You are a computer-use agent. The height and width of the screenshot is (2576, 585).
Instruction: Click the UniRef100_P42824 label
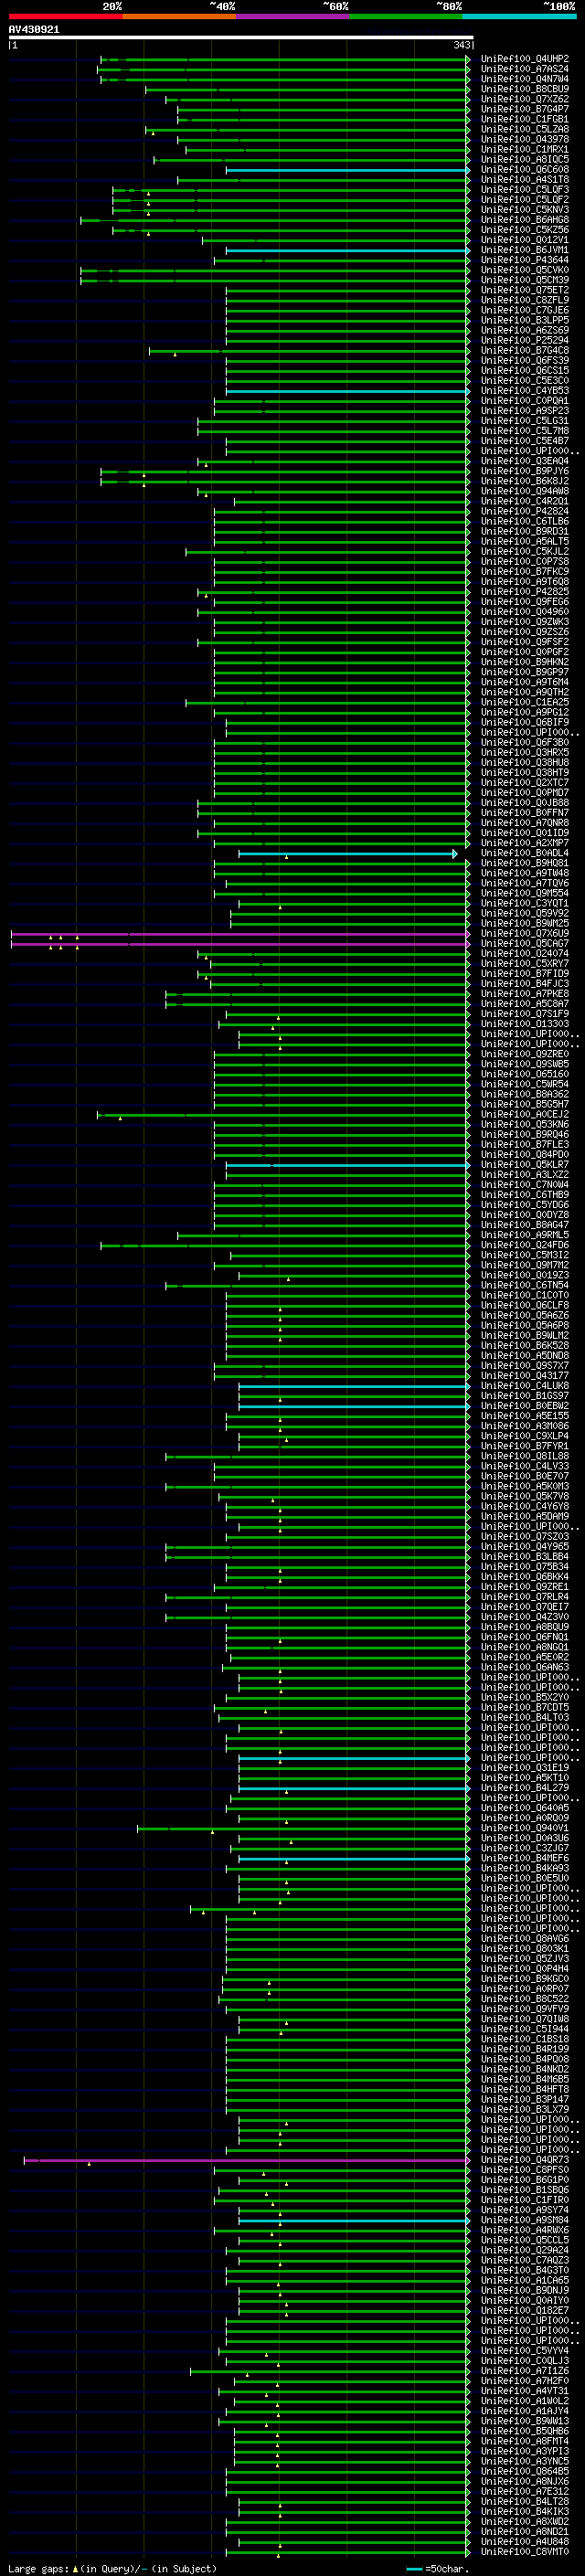(525, 511)
